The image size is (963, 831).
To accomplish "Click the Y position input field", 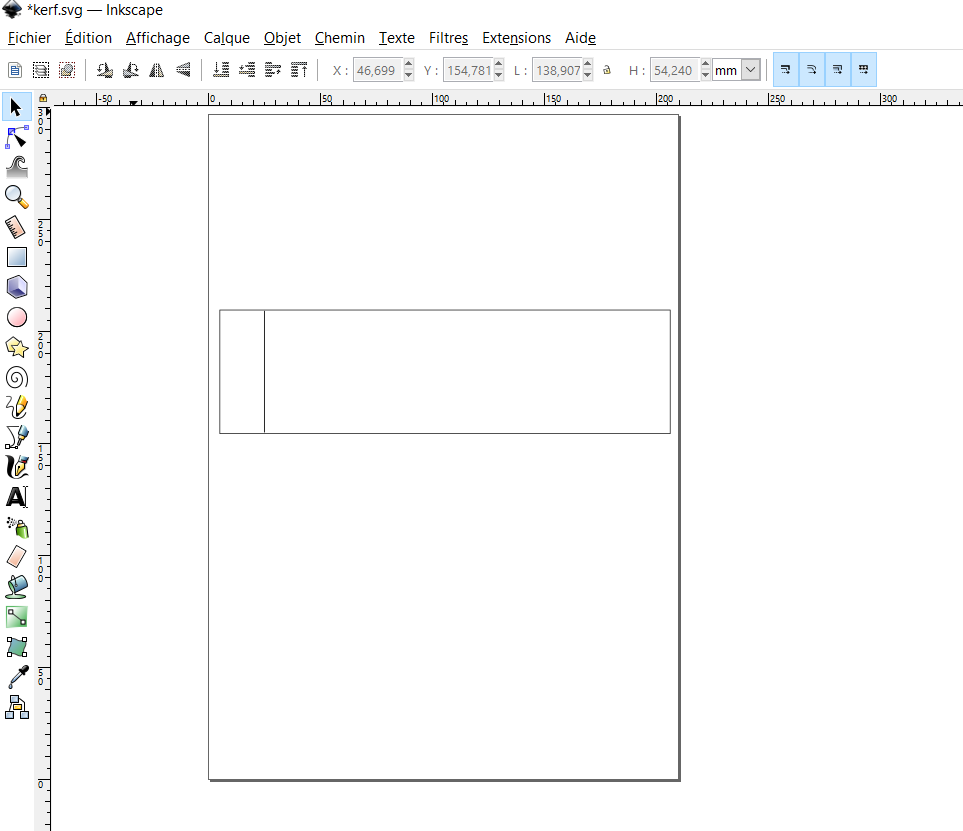I will click(468, 70).
